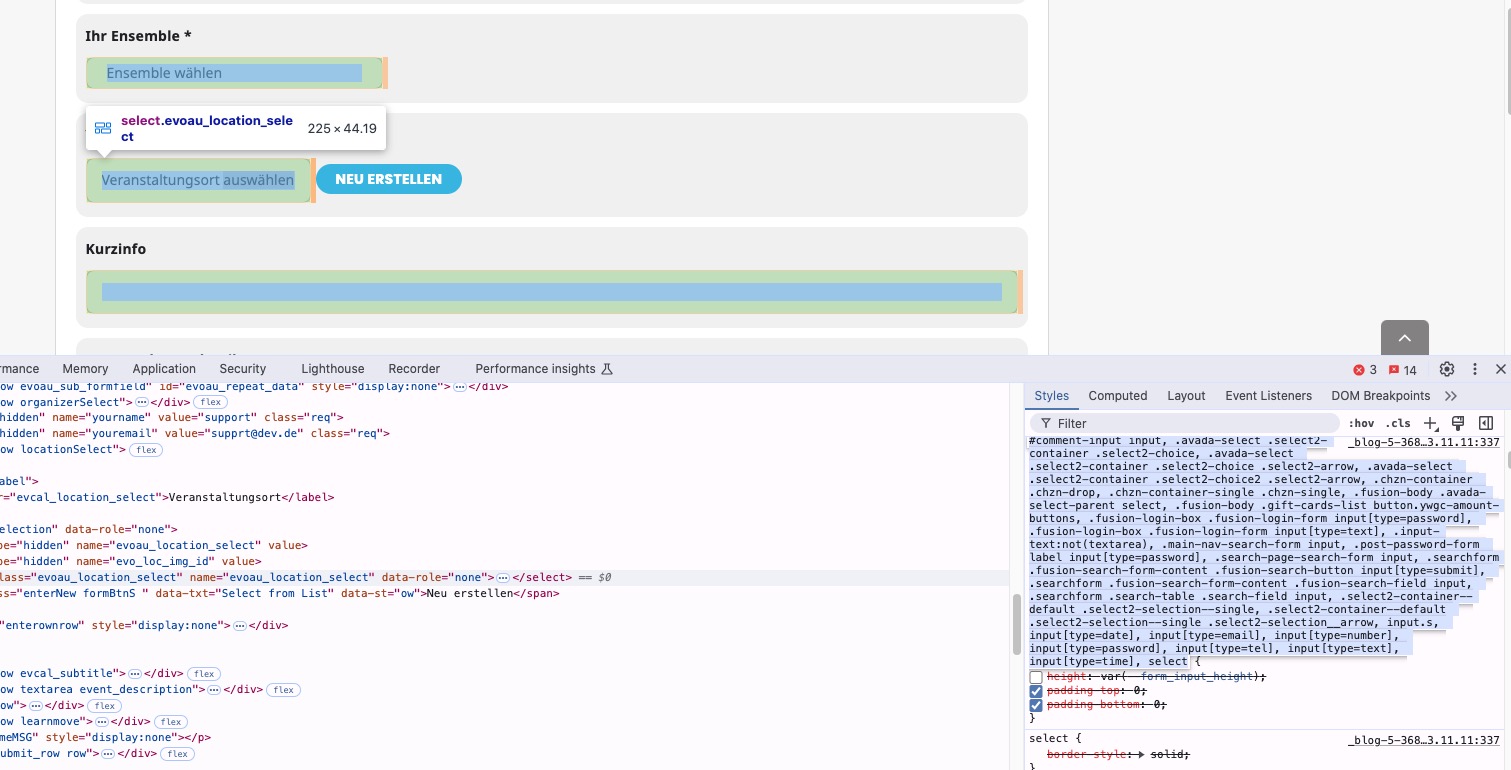
Task: Open the paintbrush rendering emulations icon
Action: point(1458,423)
